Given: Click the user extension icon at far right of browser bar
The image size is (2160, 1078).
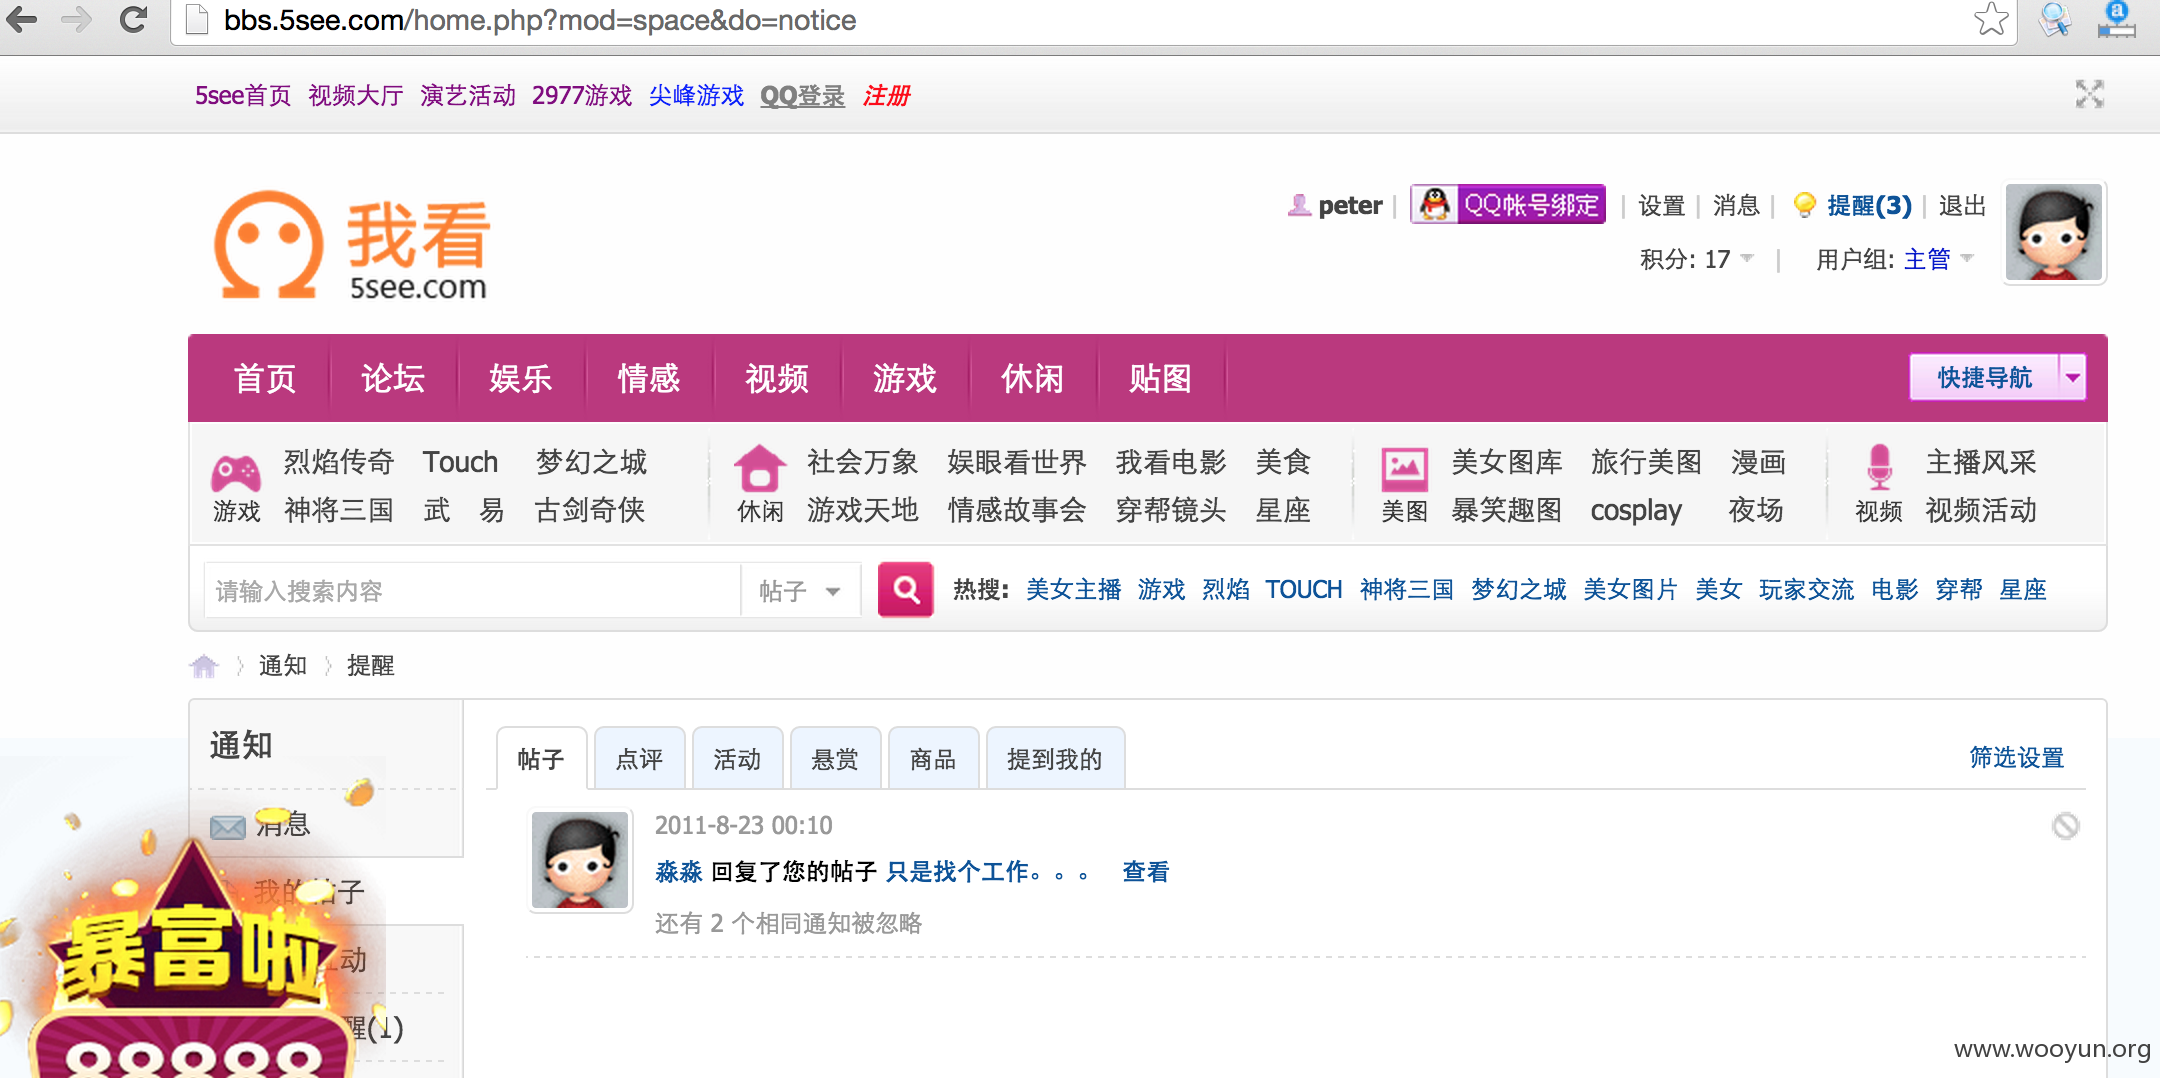Looking at the screenshot, I should coord(2116,19).
